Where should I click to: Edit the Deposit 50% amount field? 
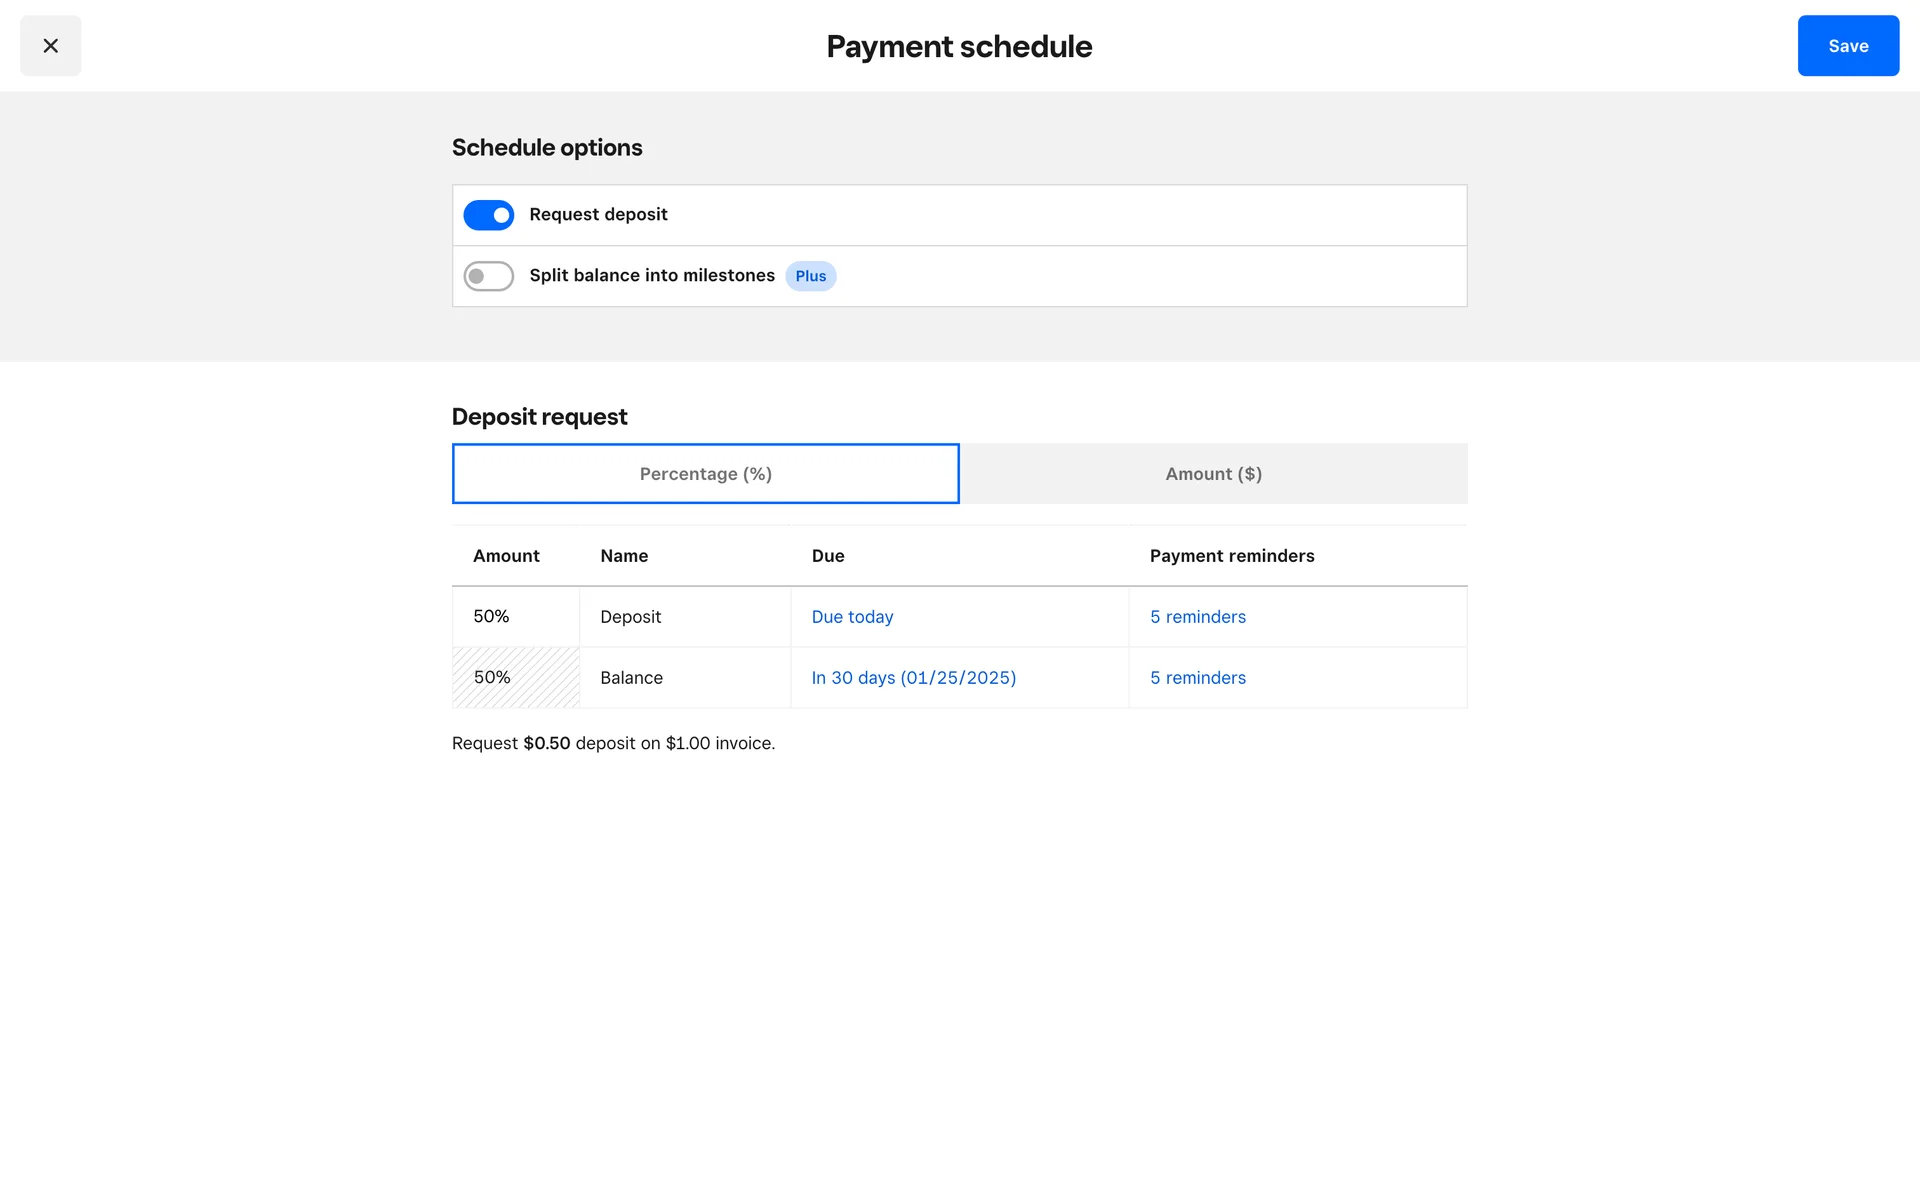pyautogui.click(x=515, y=617)
